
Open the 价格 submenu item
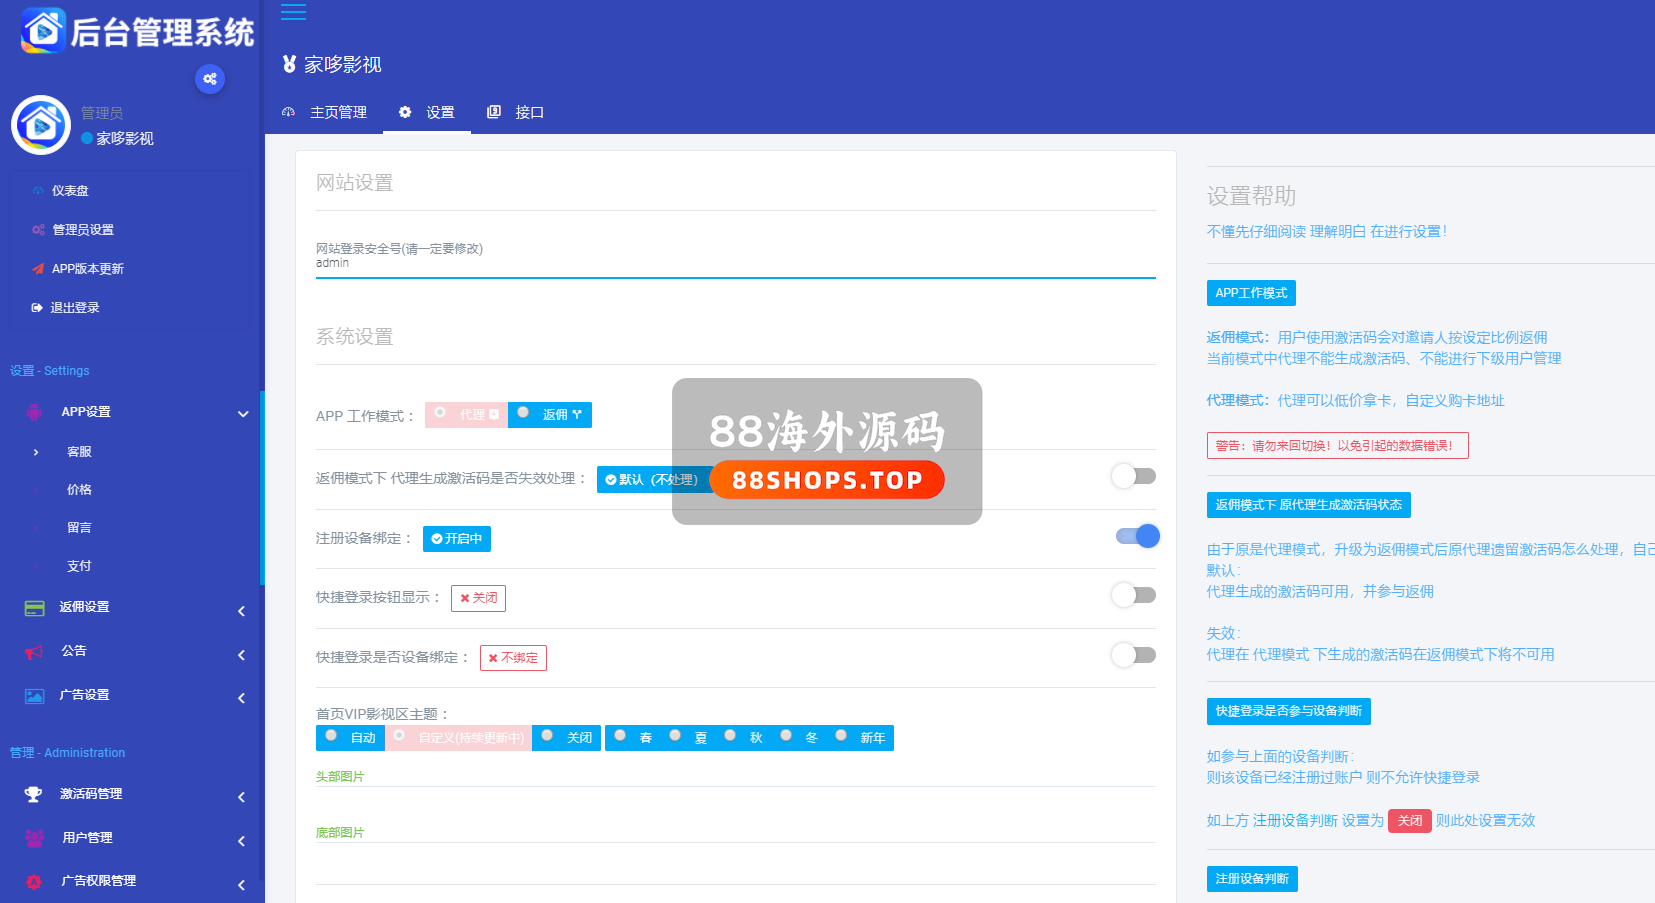[79, 490]
